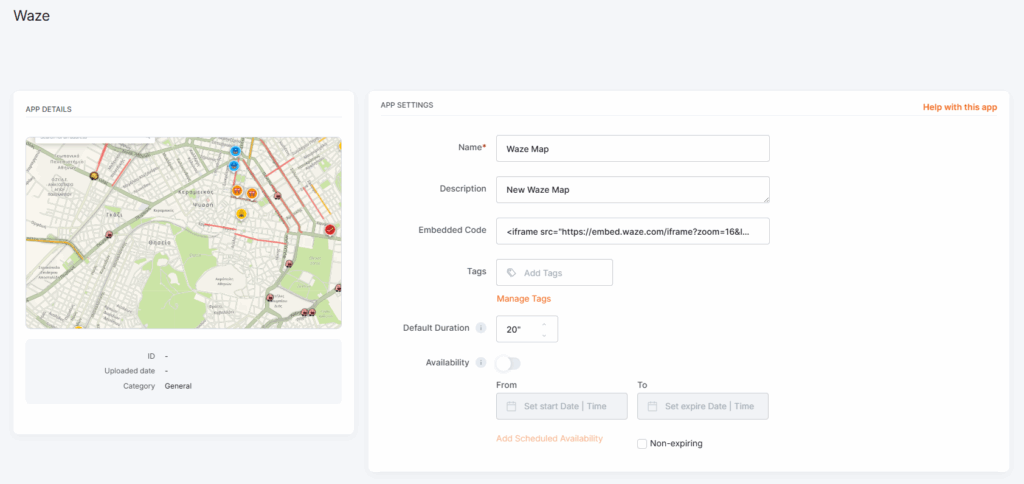Open the Help with this app link
This screenshot has width=1024, height=484.
pos(959,107)
